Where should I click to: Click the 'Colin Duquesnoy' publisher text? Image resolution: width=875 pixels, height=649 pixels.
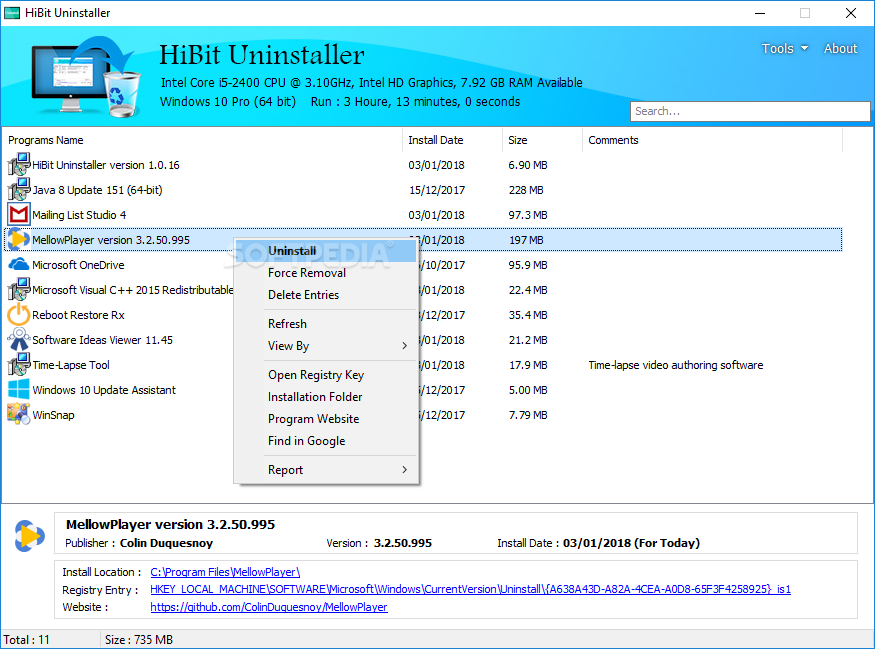click(166, 543)
